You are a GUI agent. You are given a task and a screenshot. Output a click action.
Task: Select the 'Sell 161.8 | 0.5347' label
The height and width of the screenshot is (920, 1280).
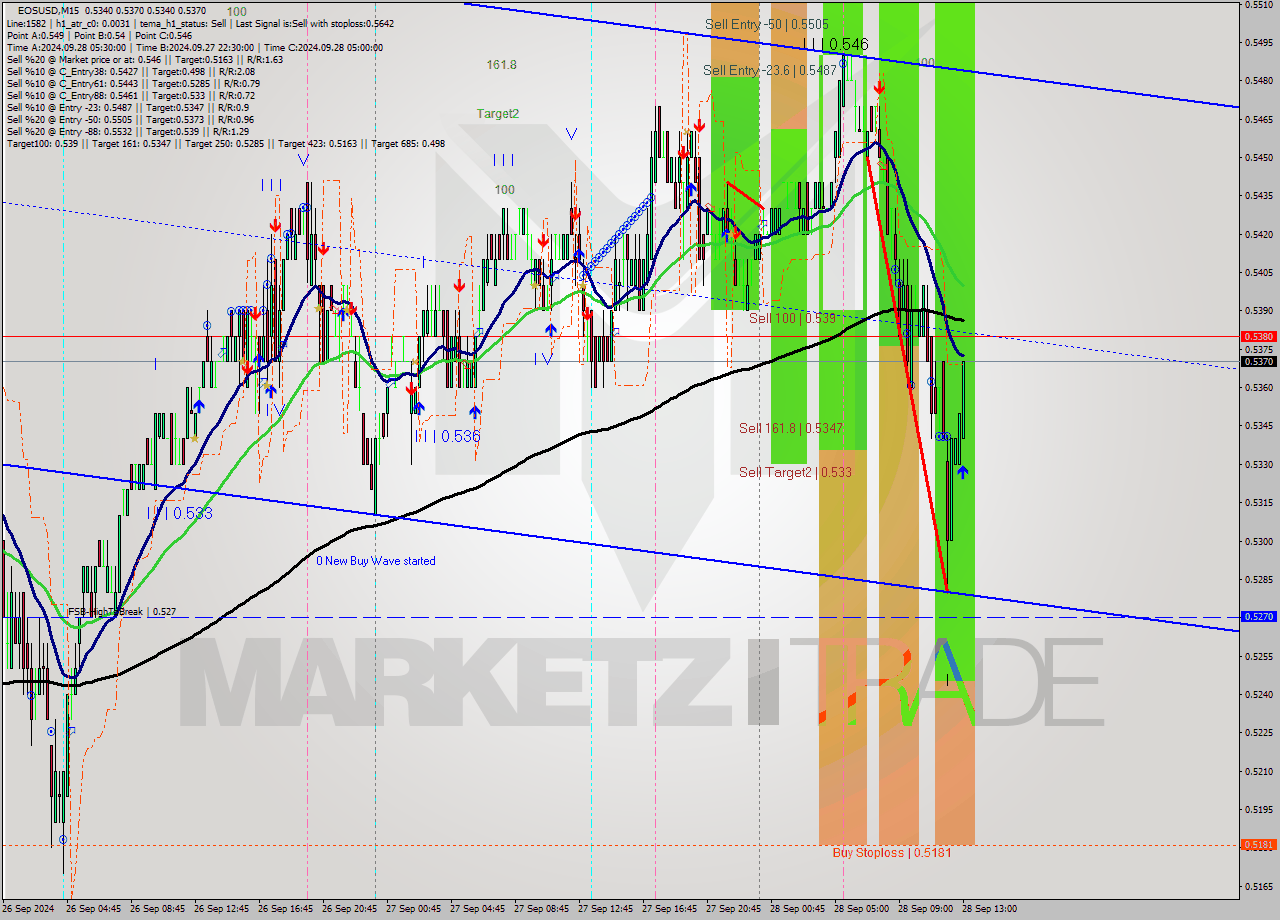click(x=791, y=428)
